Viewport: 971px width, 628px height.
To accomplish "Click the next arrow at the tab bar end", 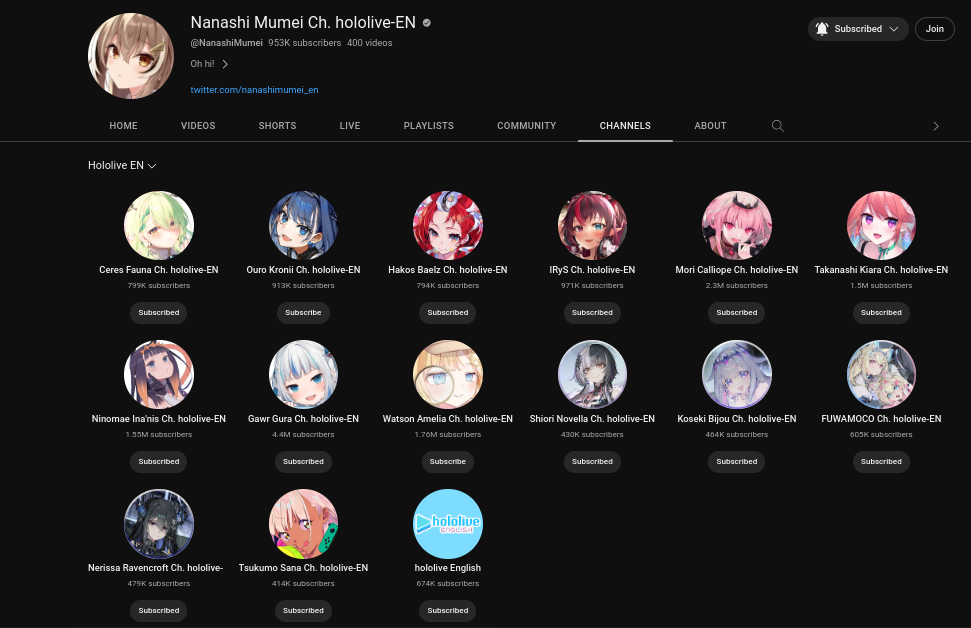I will point(936,126).
